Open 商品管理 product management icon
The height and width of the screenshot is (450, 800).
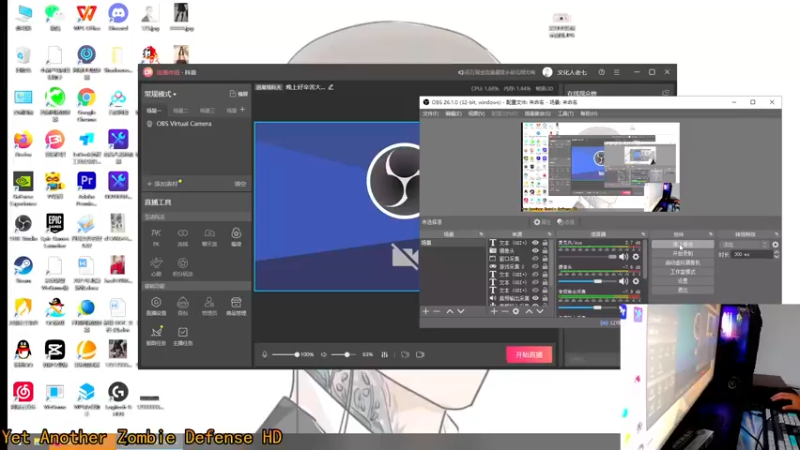click(x=236, y=306)
